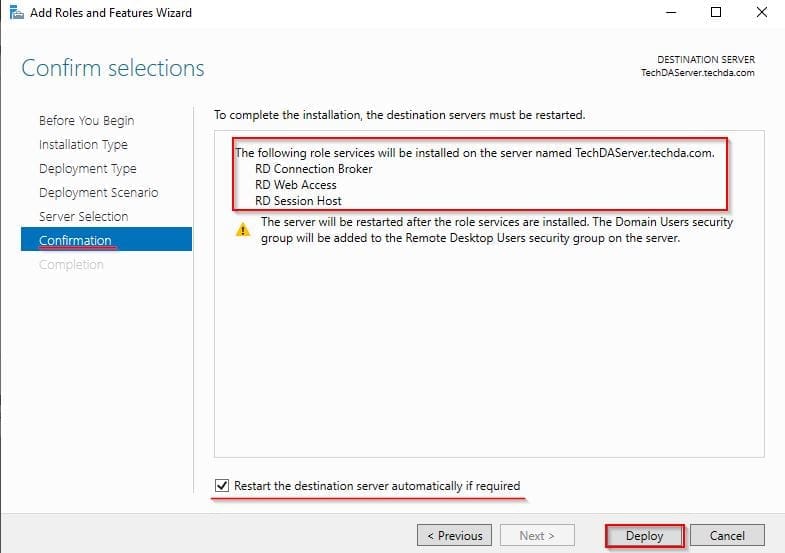Go back using the Previous button

[x=455, y=536]
